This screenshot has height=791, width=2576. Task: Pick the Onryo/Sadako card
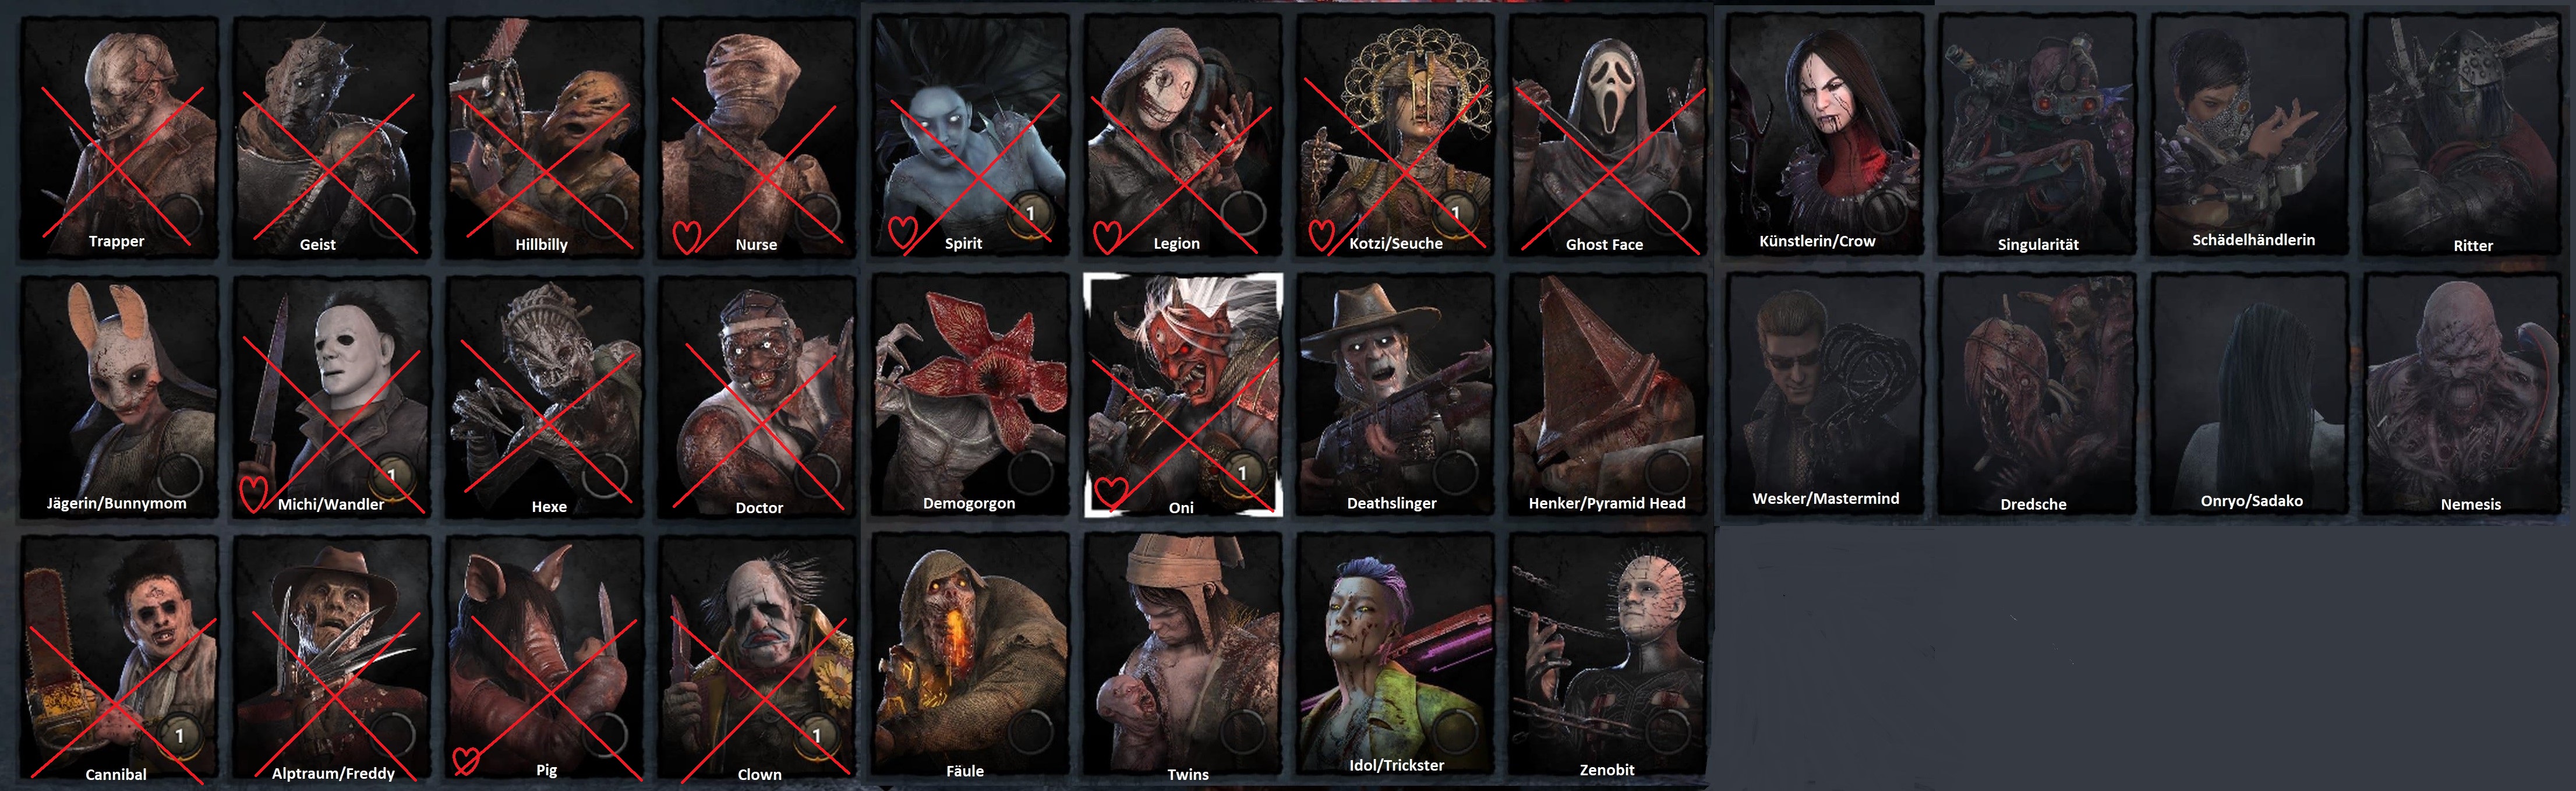coord(2250,394)
